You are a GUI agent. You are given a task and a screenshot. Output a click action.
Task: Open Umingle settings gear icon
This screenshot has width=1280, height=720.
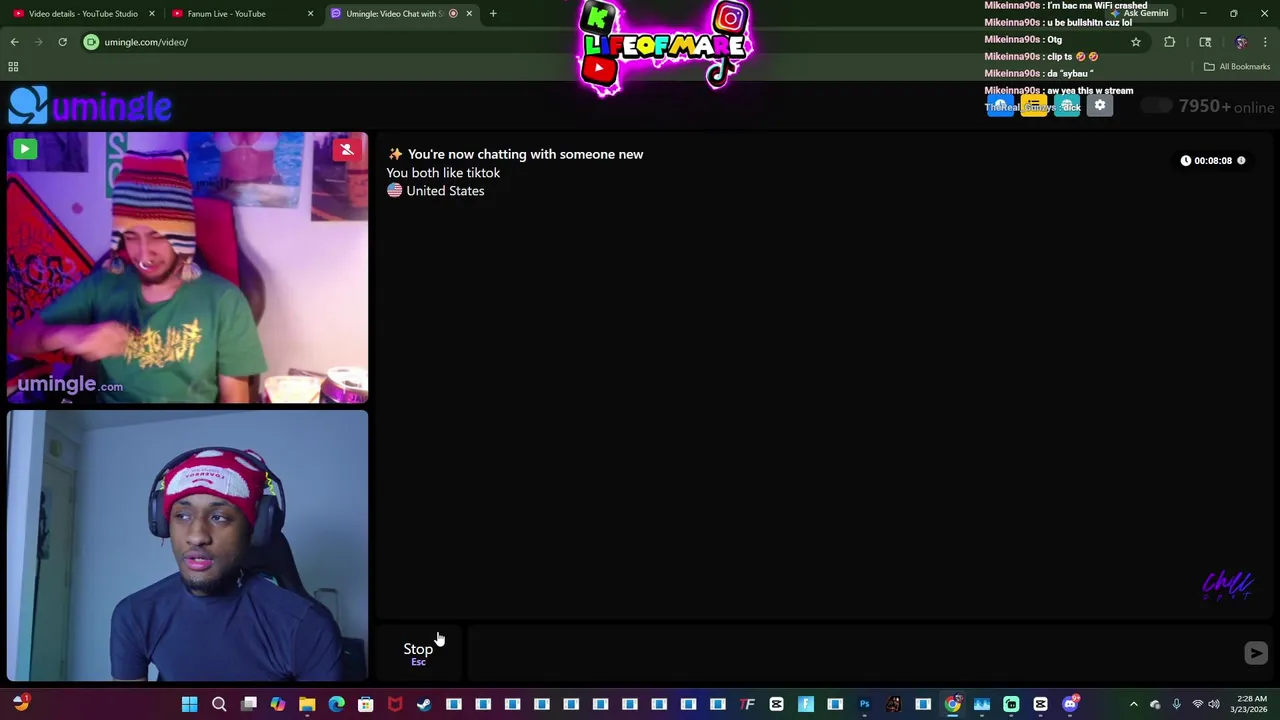[x=1100, y=106]
